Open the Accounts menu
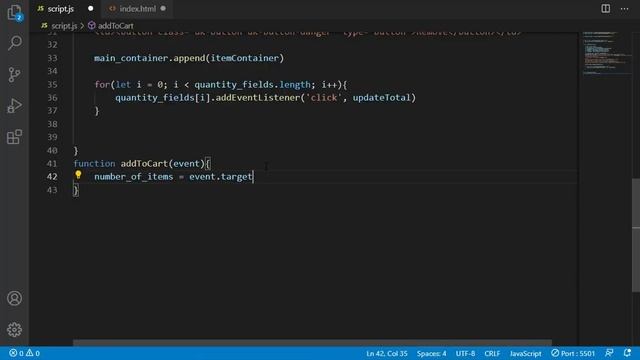Image resolution: width=640 pixels, height=360 pixels. 14,298
